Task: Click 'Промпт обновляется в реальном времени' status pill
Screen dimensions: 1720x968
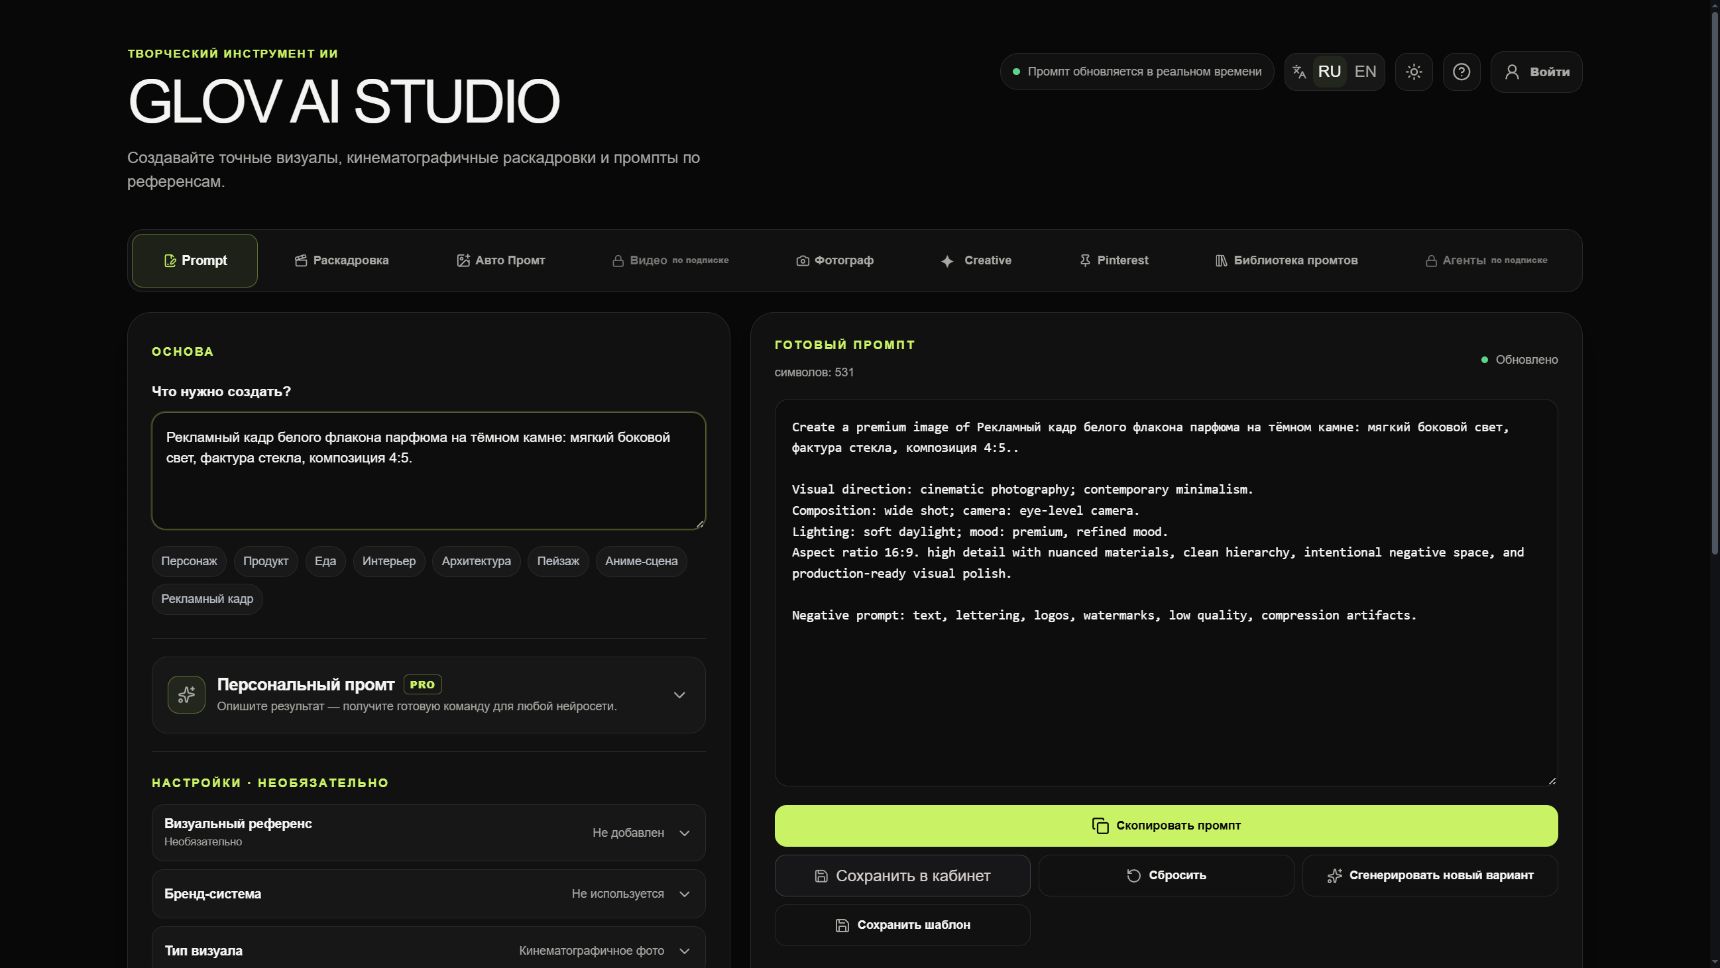Action: tap(1137, 72)
